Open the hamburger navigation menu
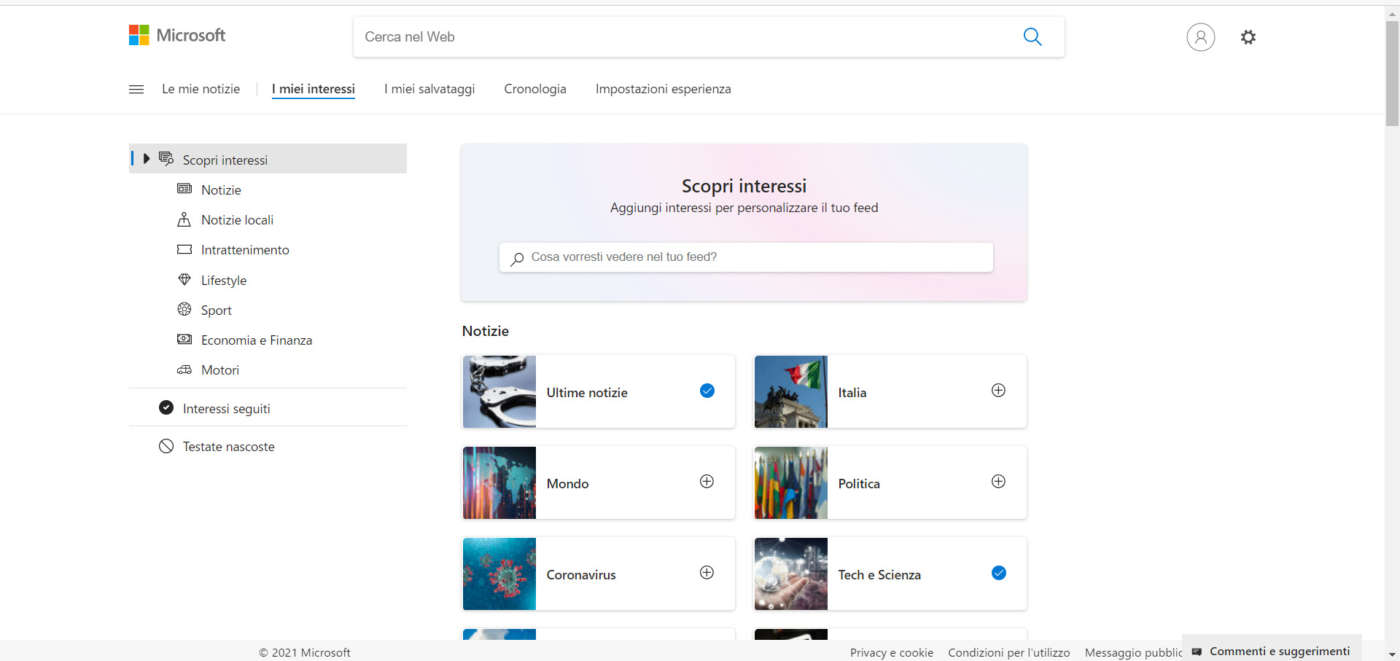This screenshot has height=661, width=1400. (137, 89)
